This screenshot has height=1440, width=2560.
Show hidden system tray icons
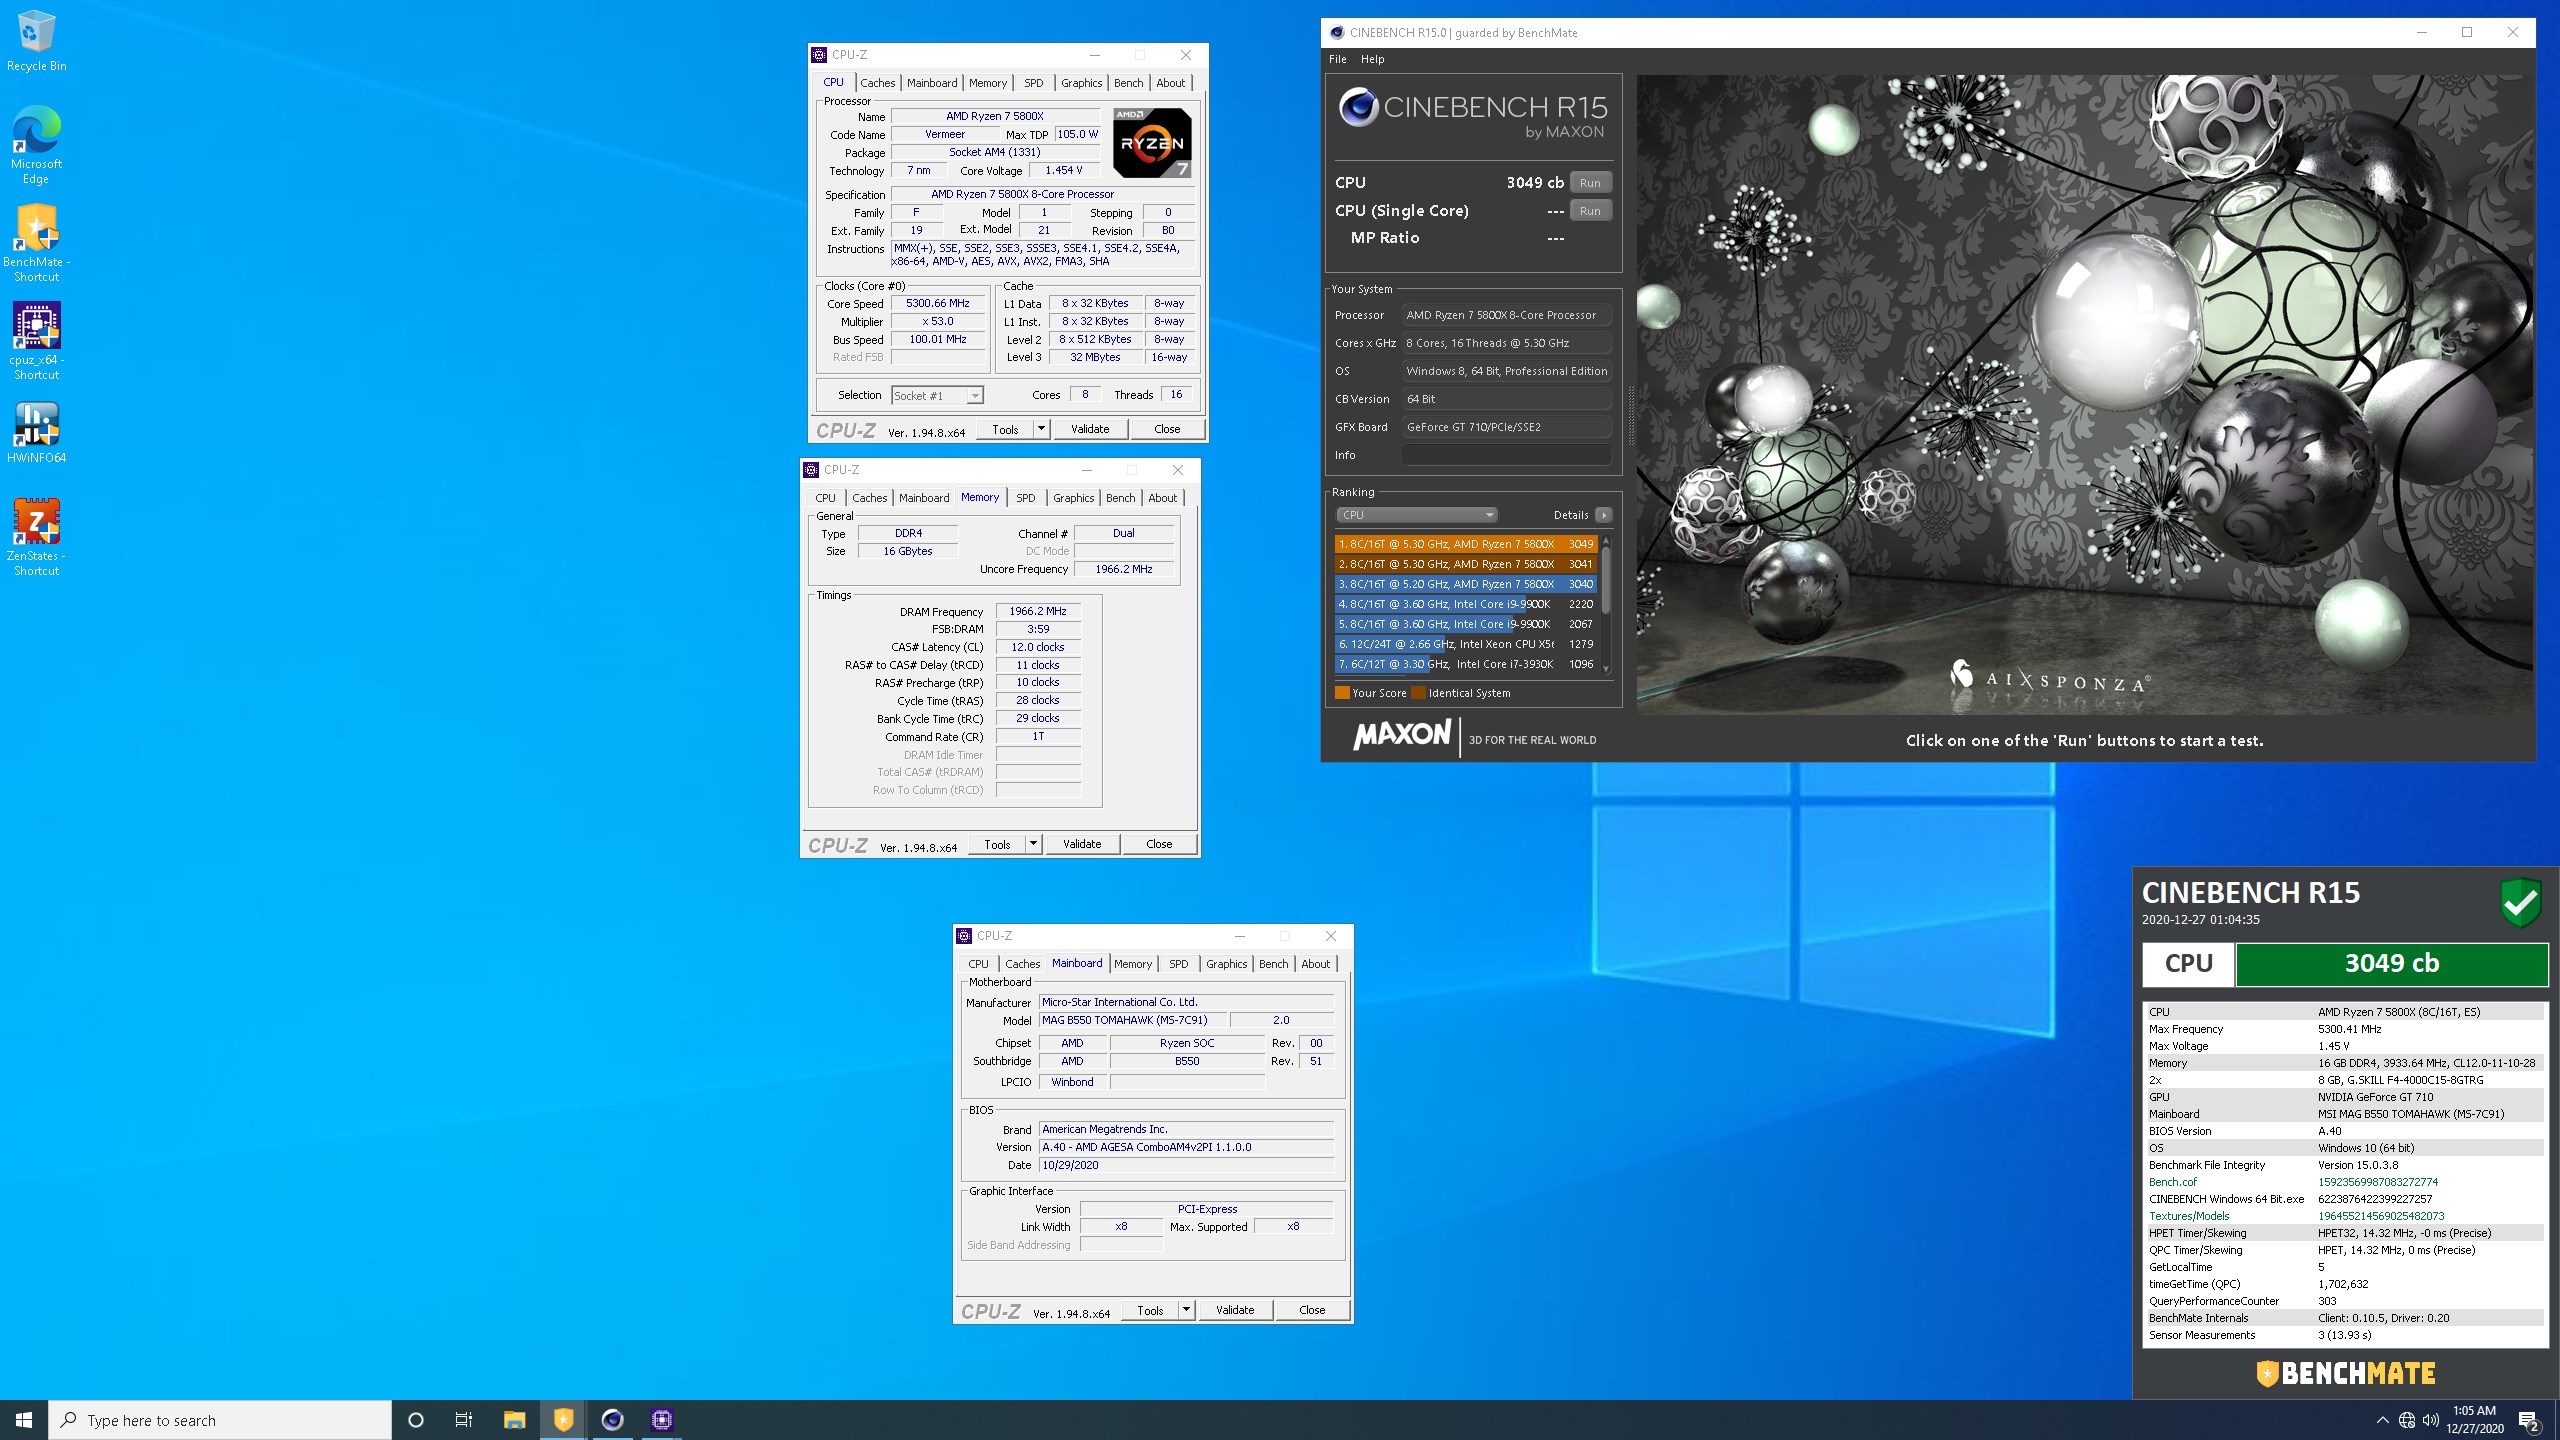[x=2382, y=1420]
